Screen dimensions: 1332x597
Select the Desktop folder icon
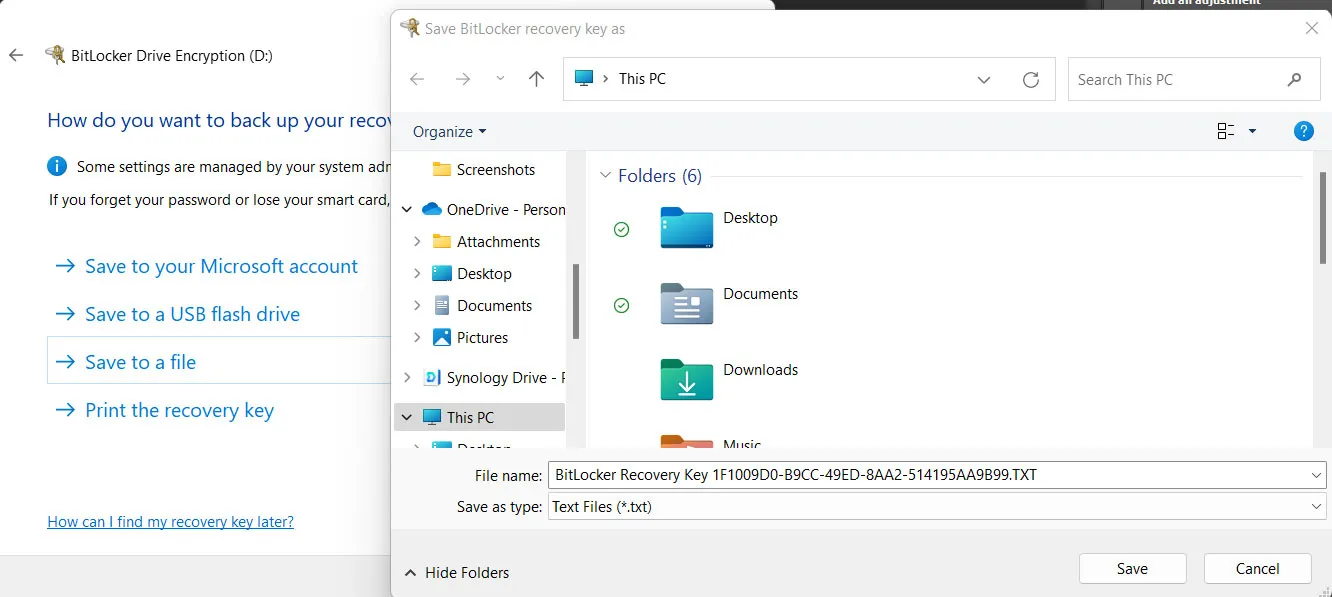pyautogui.click(x=687, y=227)
